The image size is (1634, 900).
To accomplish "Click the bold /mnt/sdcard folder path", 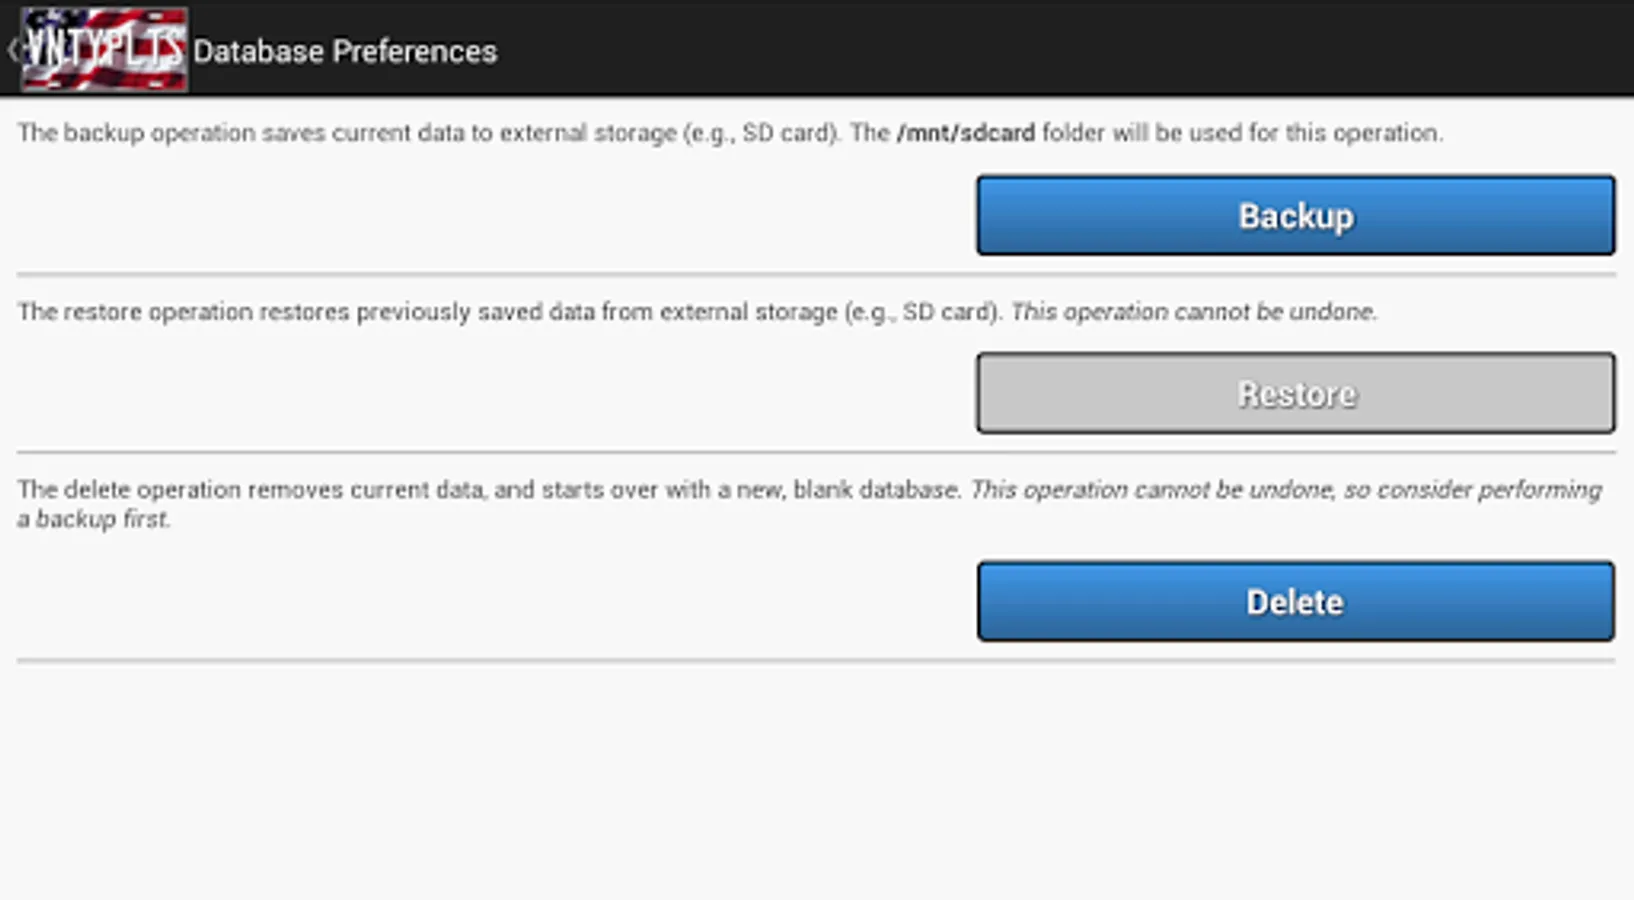I will [966, 133].
